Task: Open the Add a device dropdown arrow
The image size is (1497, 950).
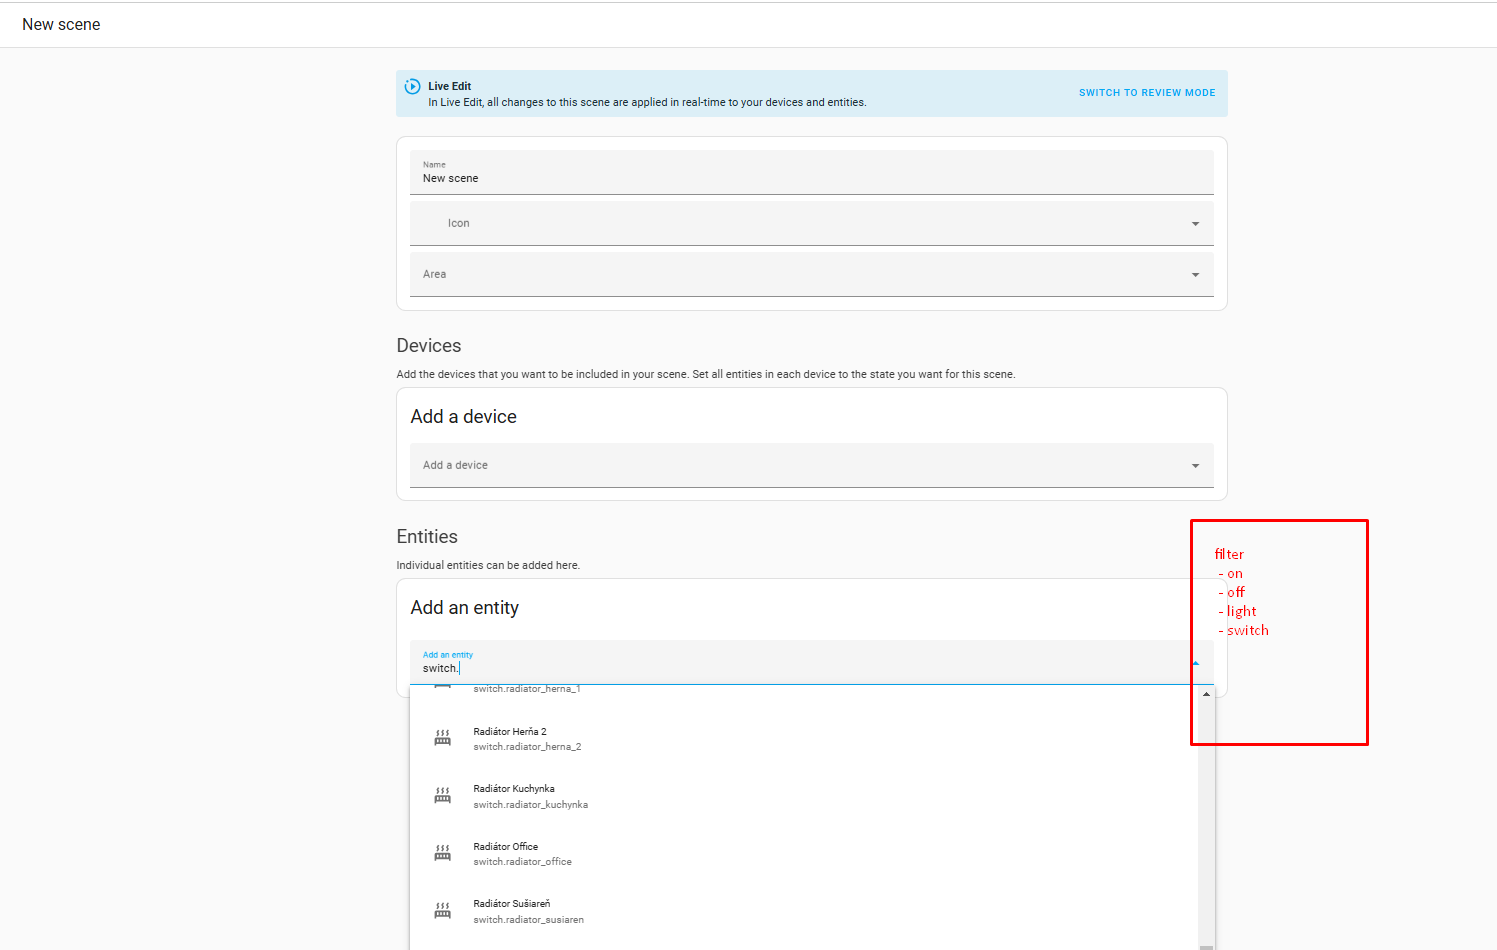Action: click(1195, 466)
